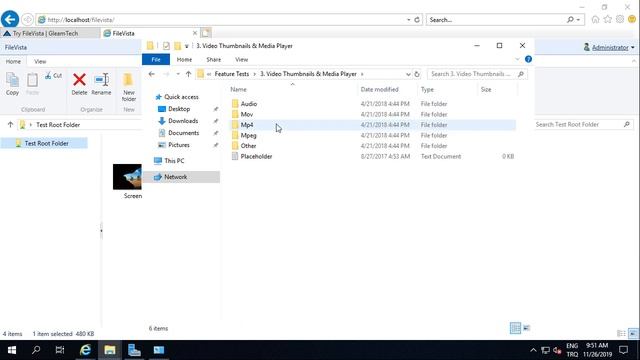Screen dimensions: 640x360
Task: Open the browser home icon
Action: [596, 19]
